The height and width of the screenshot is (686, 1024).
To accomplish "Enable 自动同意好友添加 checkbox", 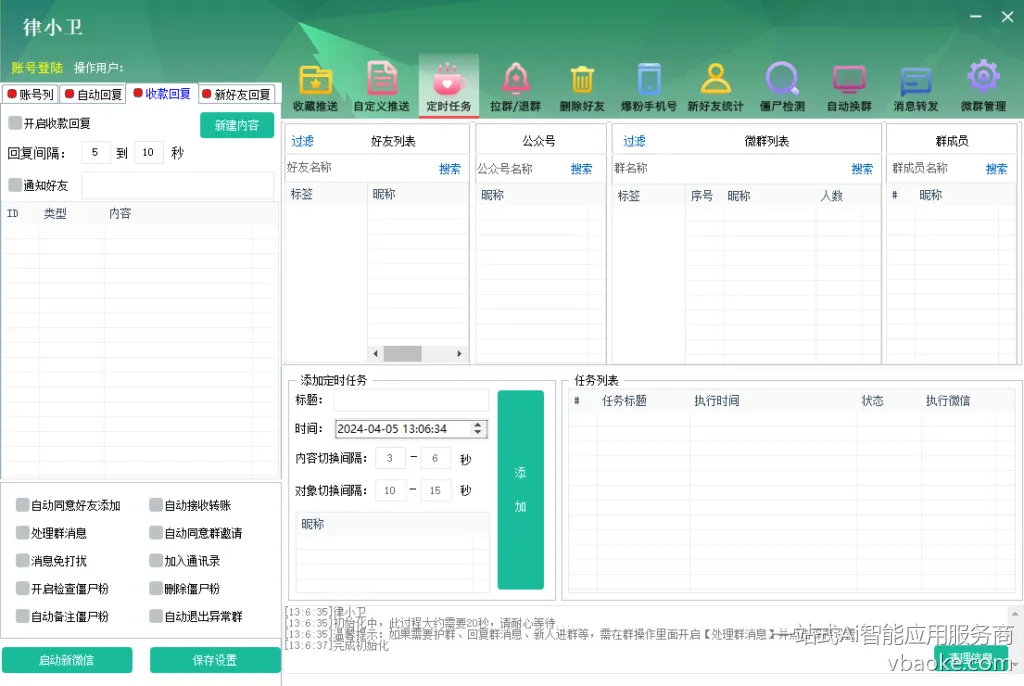I will [23, 505].
